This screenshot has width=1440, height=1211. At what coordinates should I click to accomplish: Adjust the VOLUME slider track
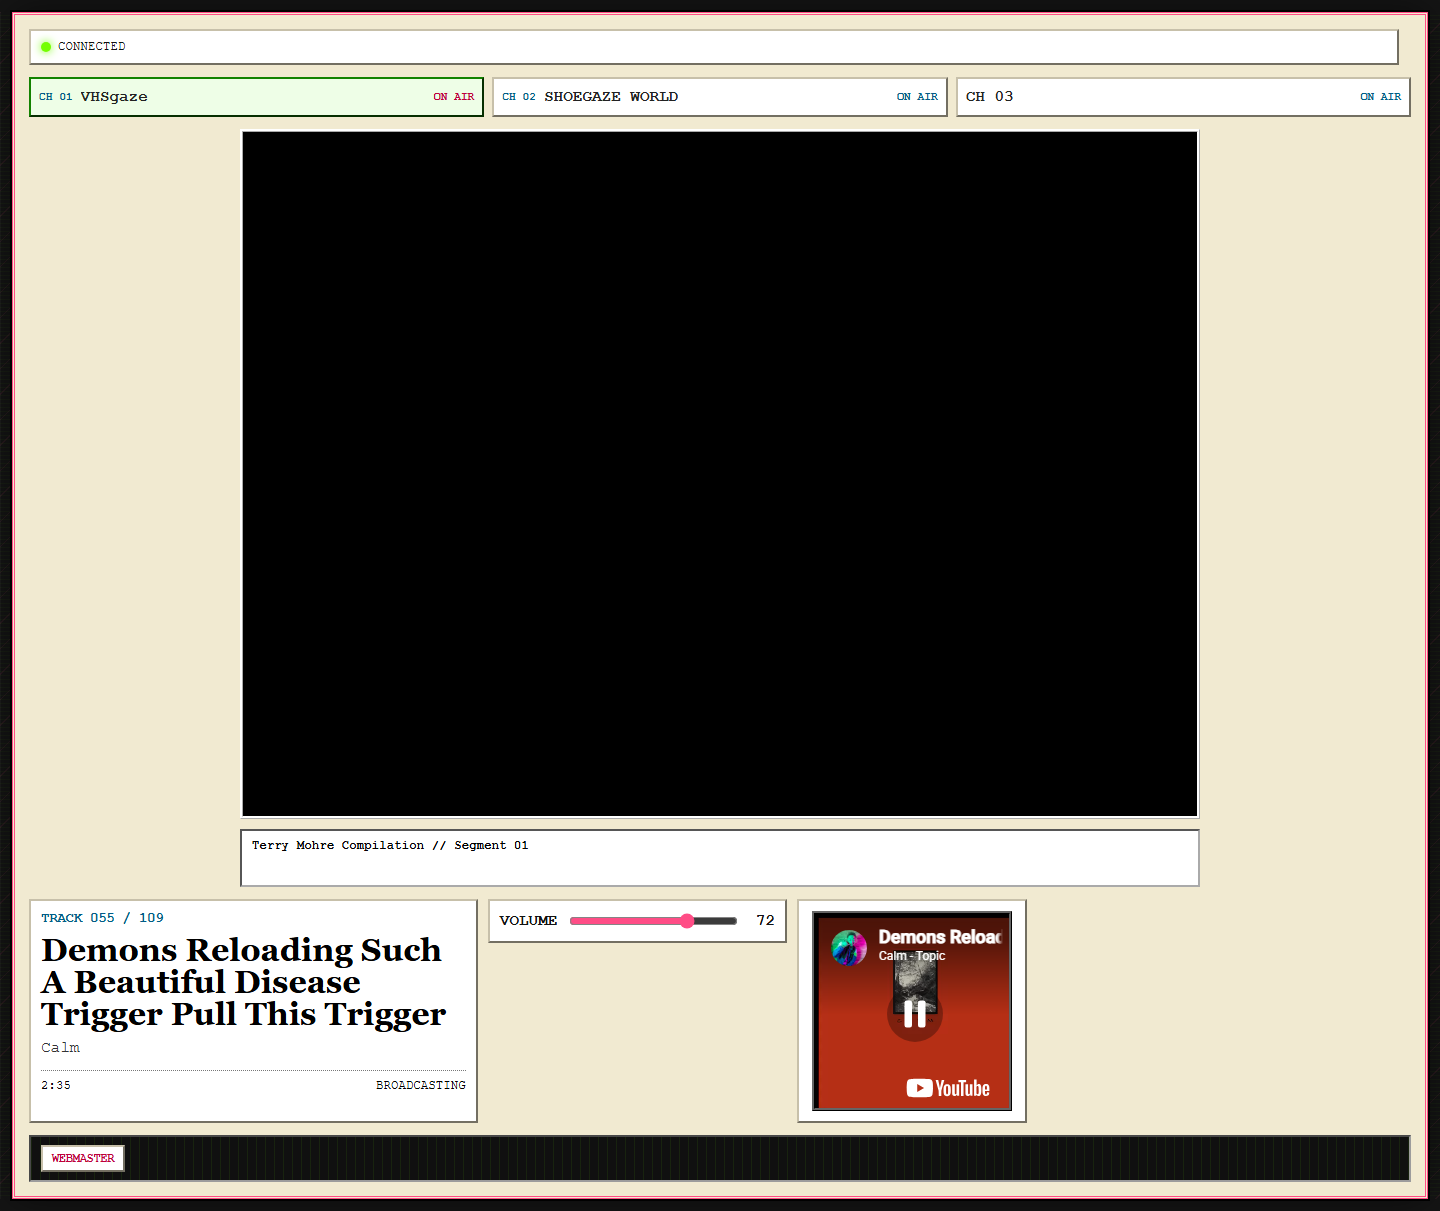(653, 921)
